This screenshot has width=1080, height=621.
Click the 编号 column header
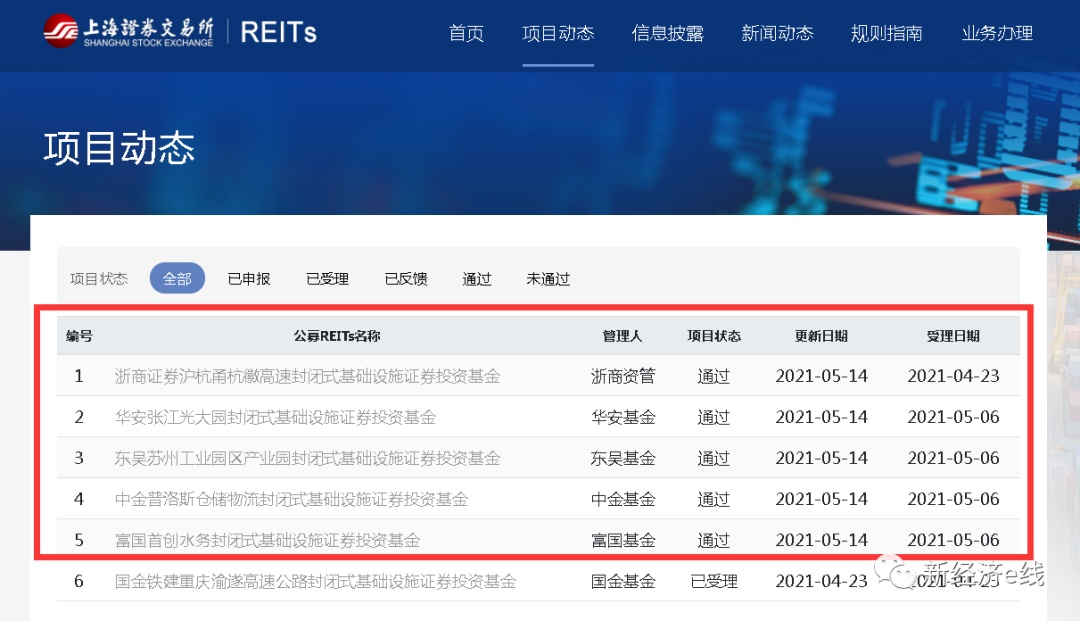pos(79,336)
